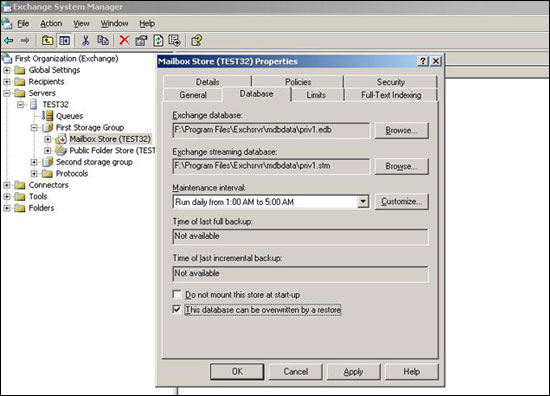Expand the Tools node

tap(7, 197)
